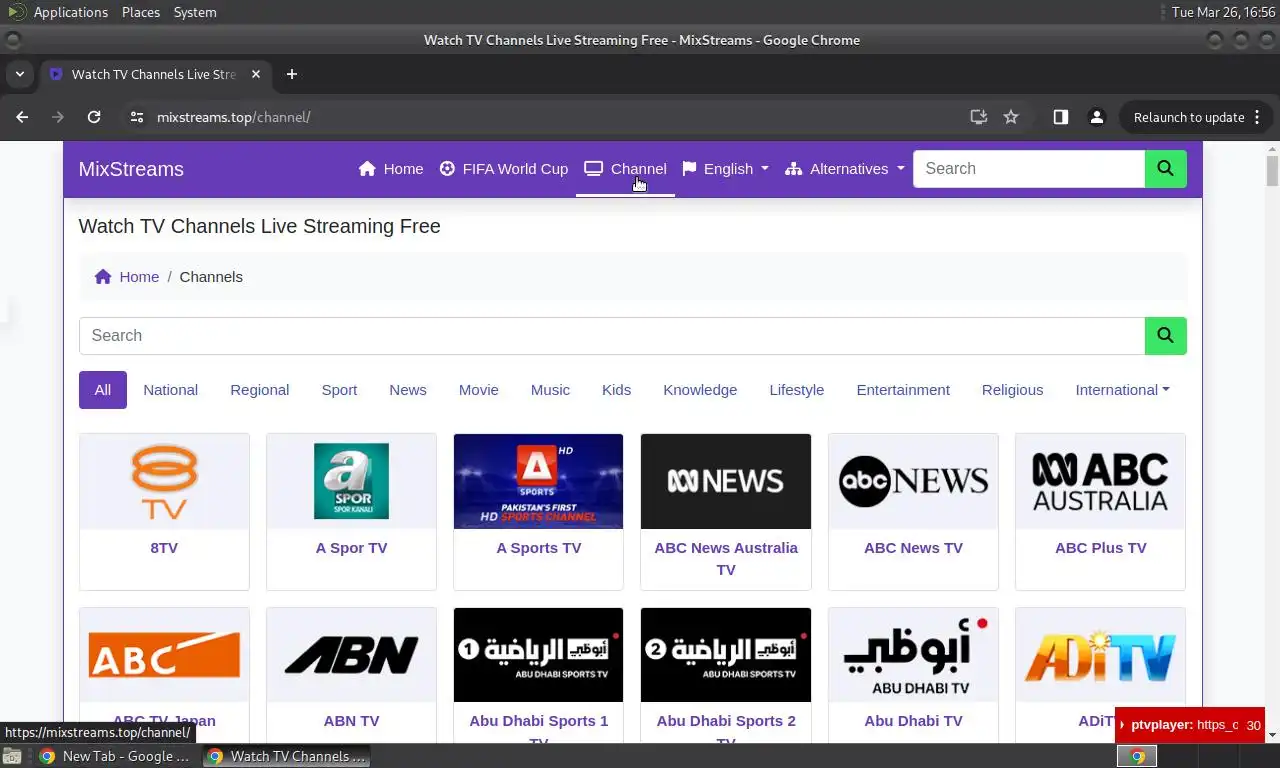Screen dimensions: 1280x768
Task: Open A Spor TV title link
Action: (351, 548)
